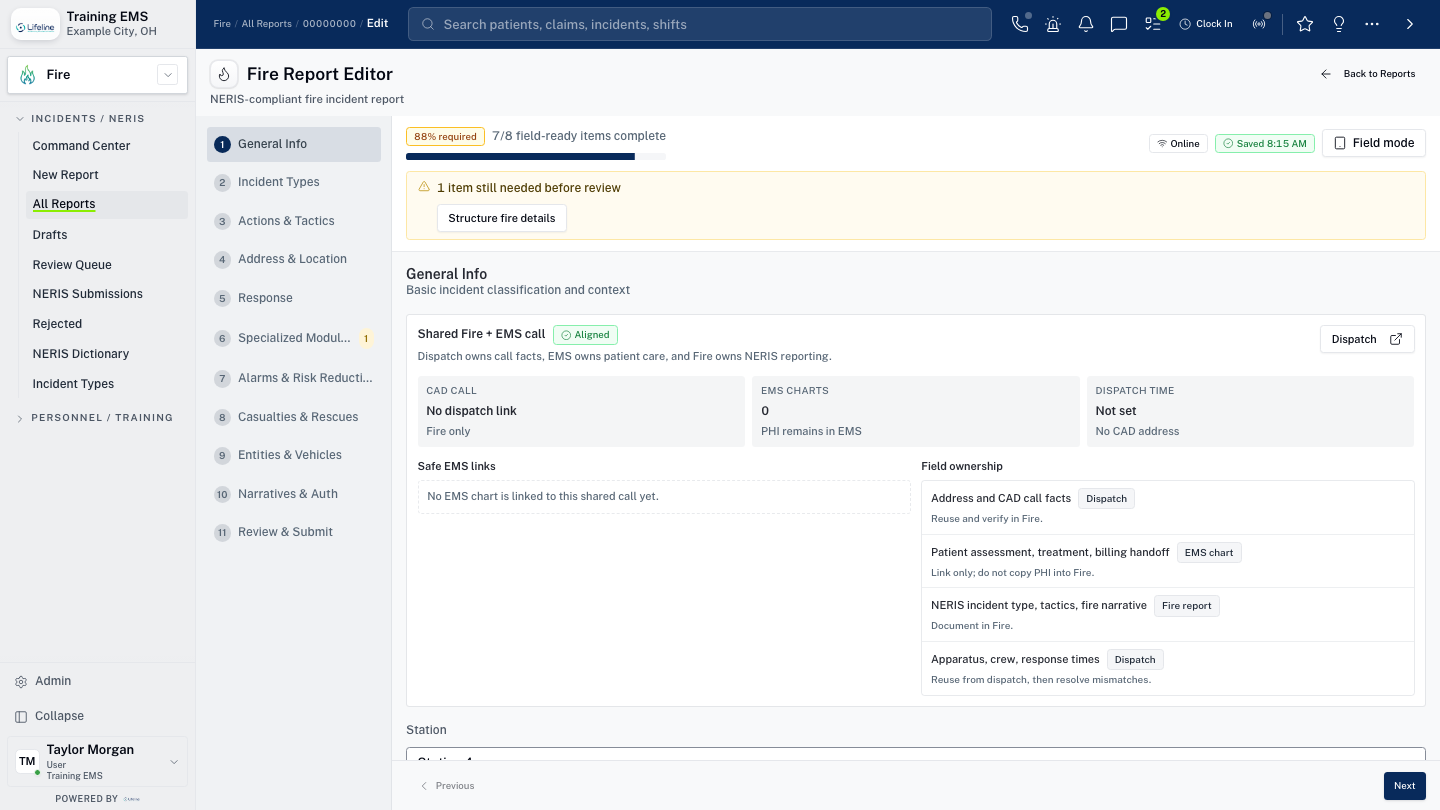Go to step 3 Actions & Tactics
The height and width of the screenshot is (810, 1440).
click(294, 221)
